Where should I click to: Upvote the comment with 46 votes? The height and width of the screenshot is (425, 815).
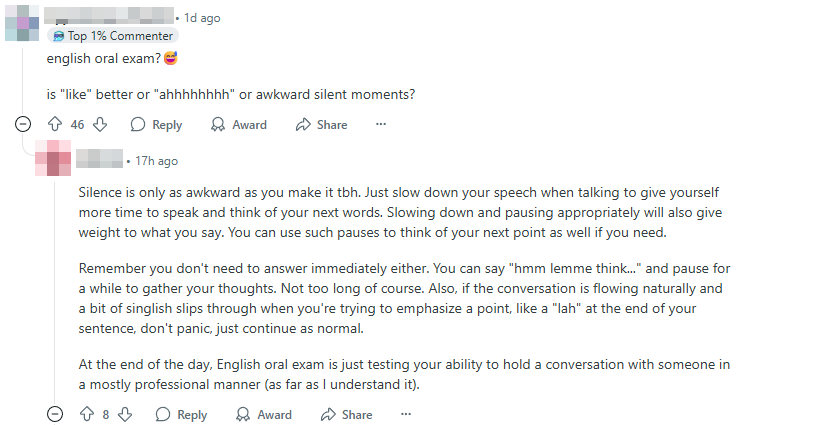55,125
